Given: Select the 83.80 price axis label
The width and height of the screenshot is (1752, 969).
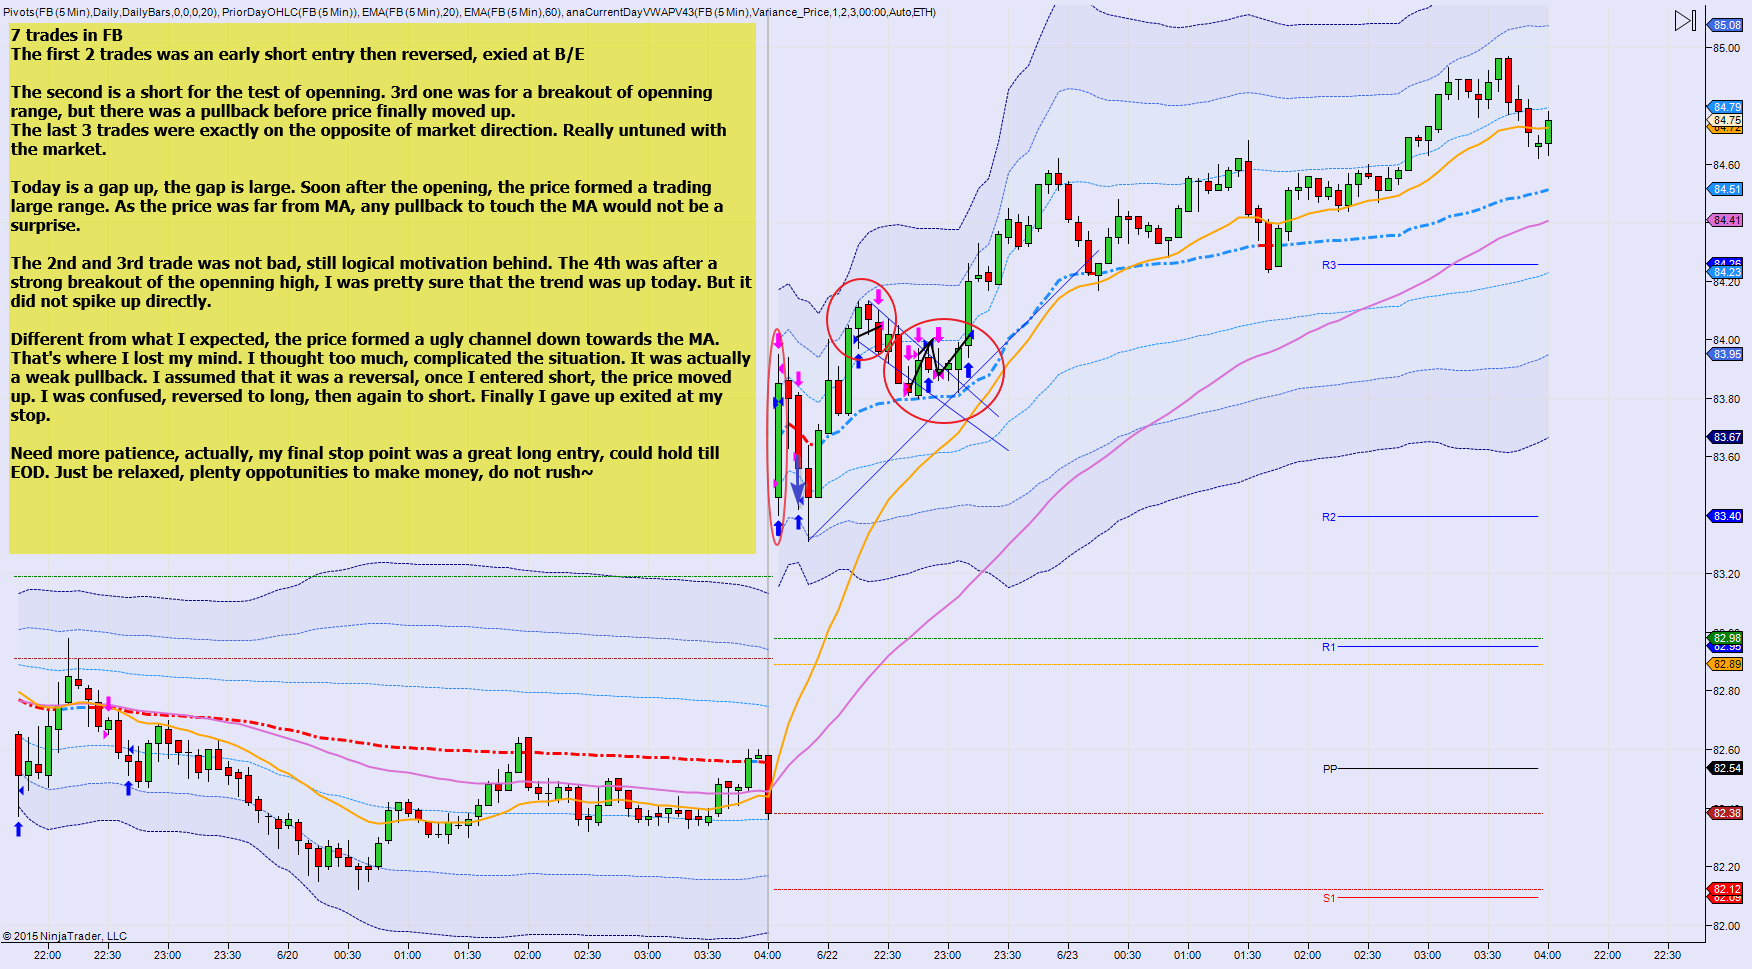Looking at the screenshot, I should (x=1726, y=399).
